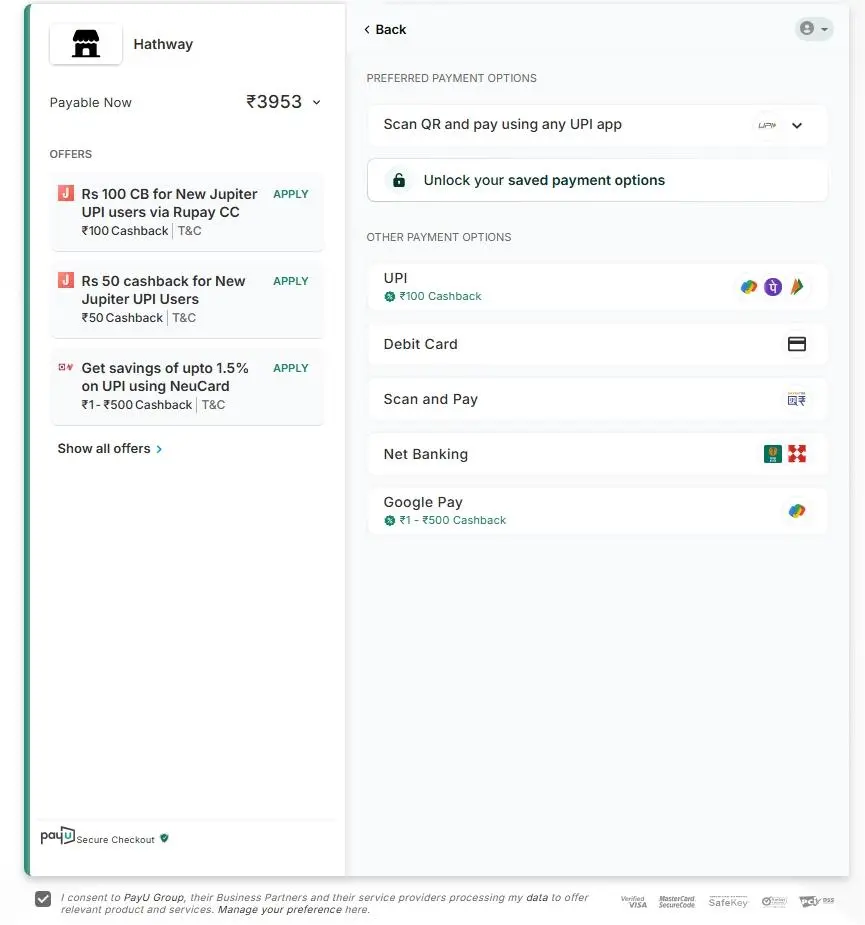Choose Debit Card as the payment method
Image resolution: width=865 pixels, height=925 pixels.
coord(421,344)
